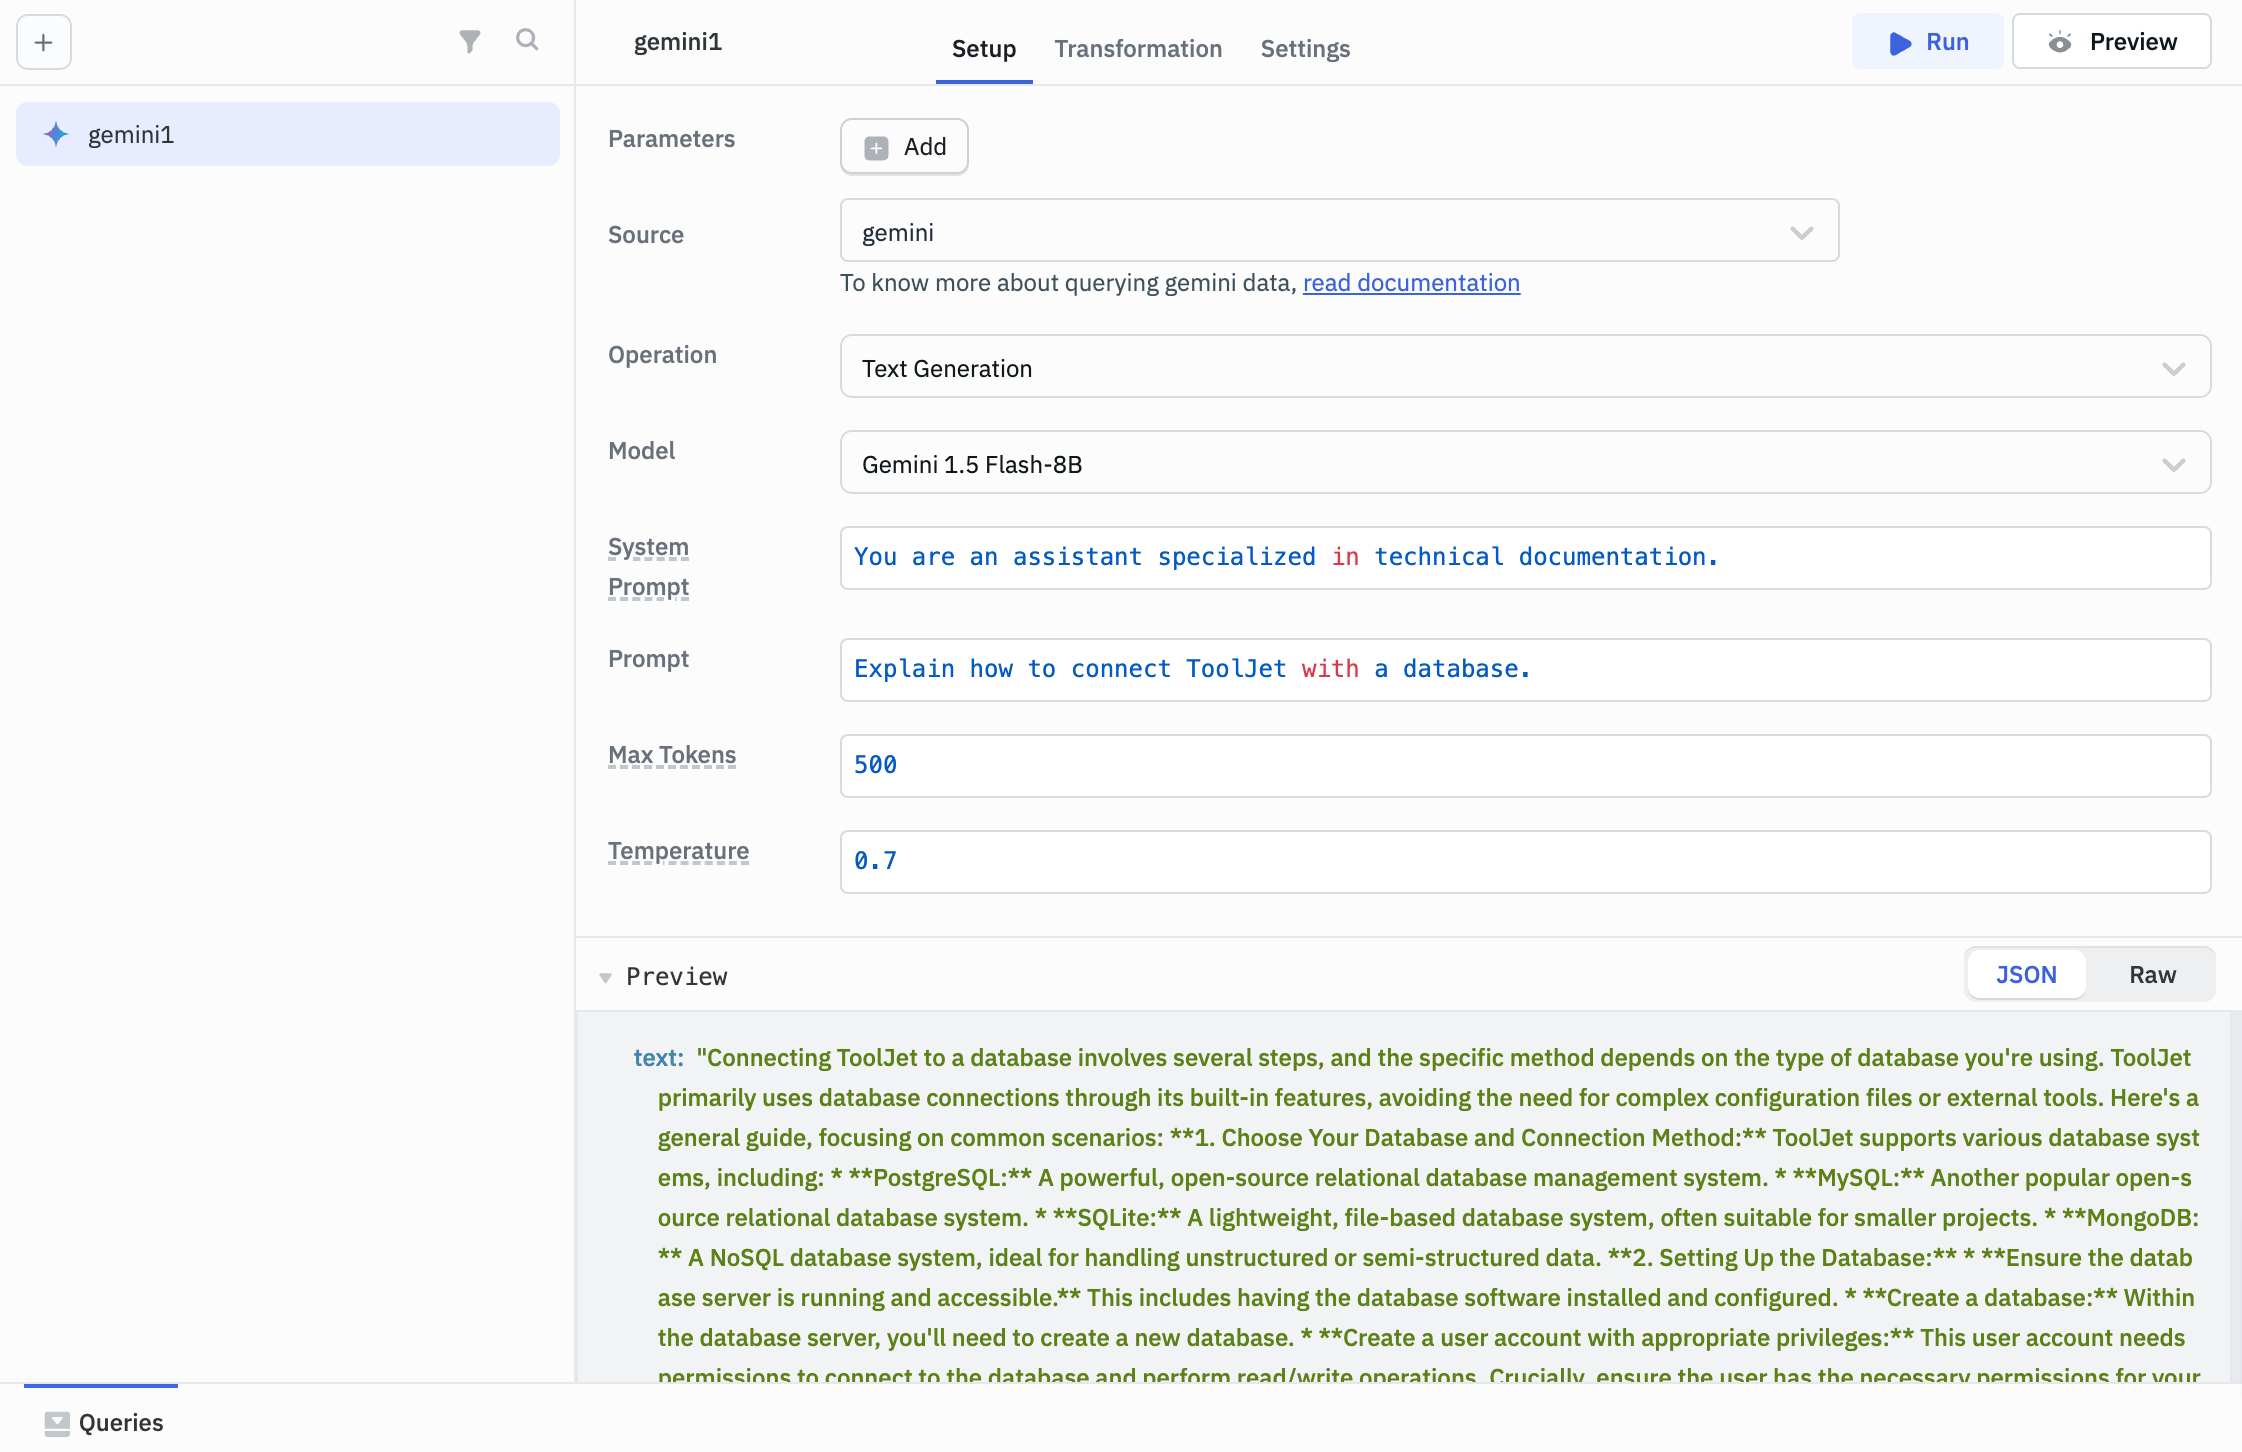Open the query filter funnel icon

[x=470, y=41]
